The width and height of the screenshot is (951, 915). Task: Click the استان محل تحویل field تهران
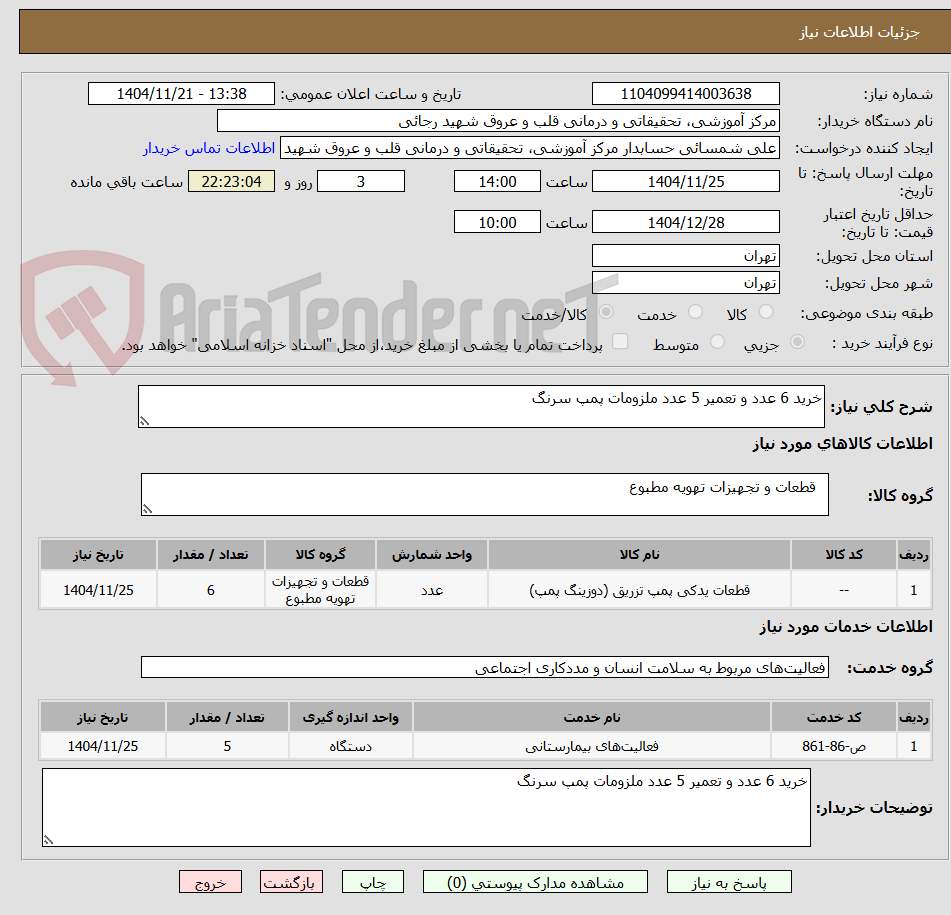point(685,256)
